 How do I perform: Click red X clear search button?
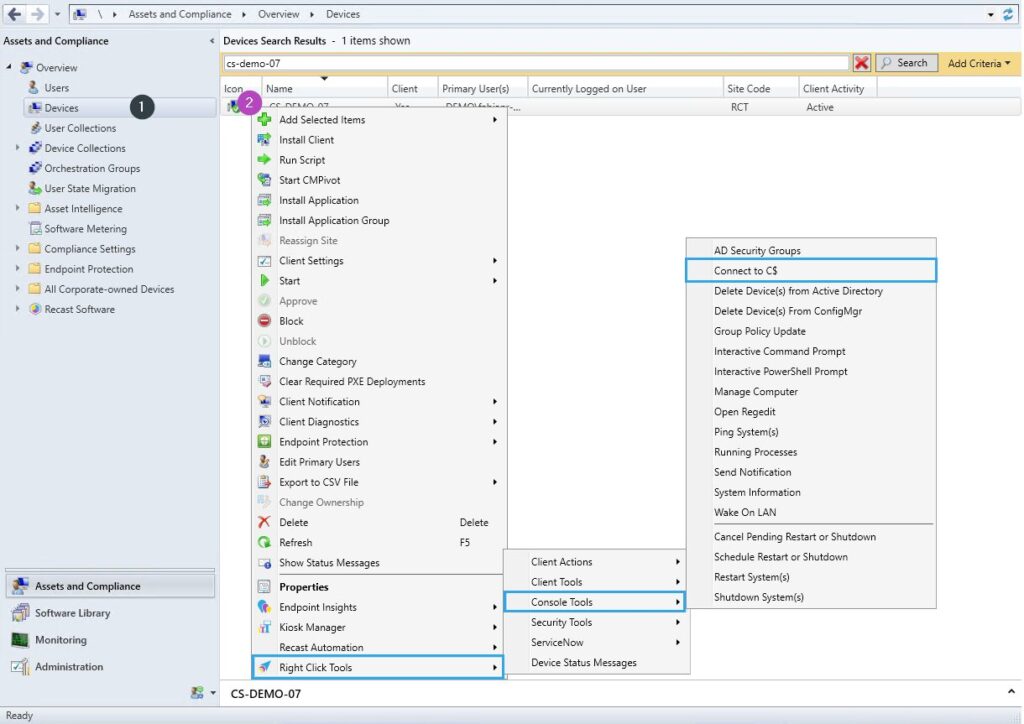coord(862,63)
